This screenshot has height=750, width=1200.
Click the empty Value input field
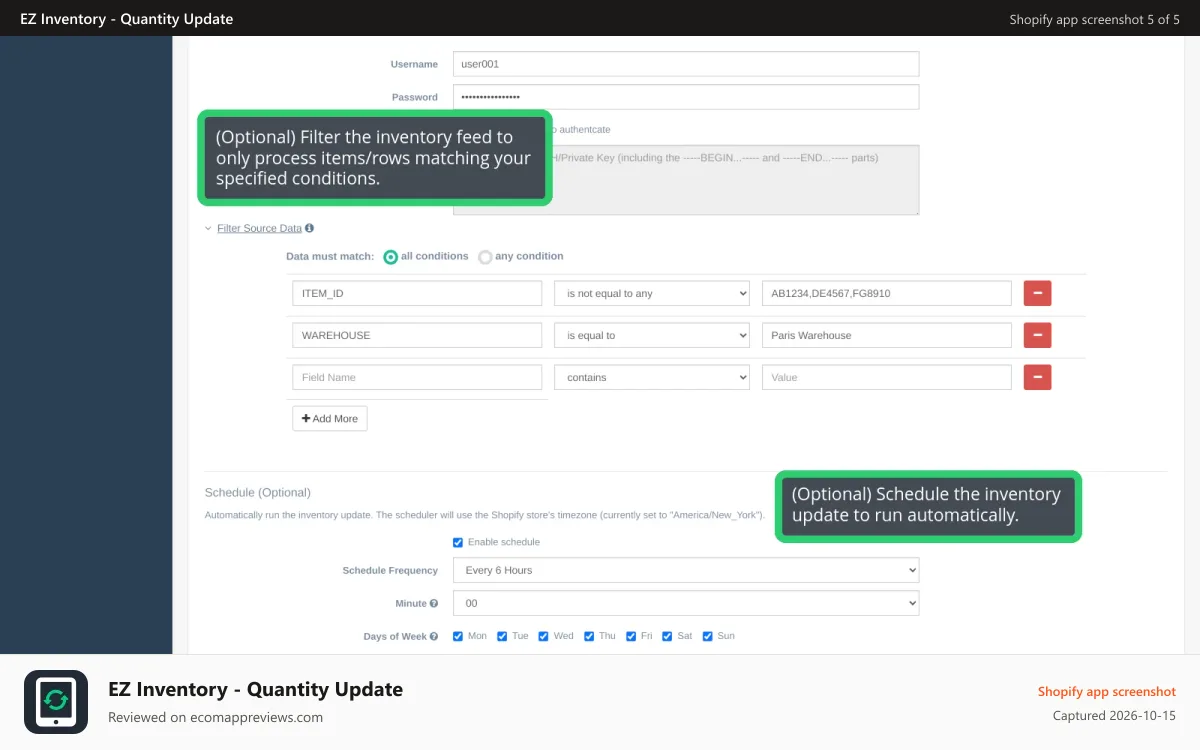click(887, 377)
